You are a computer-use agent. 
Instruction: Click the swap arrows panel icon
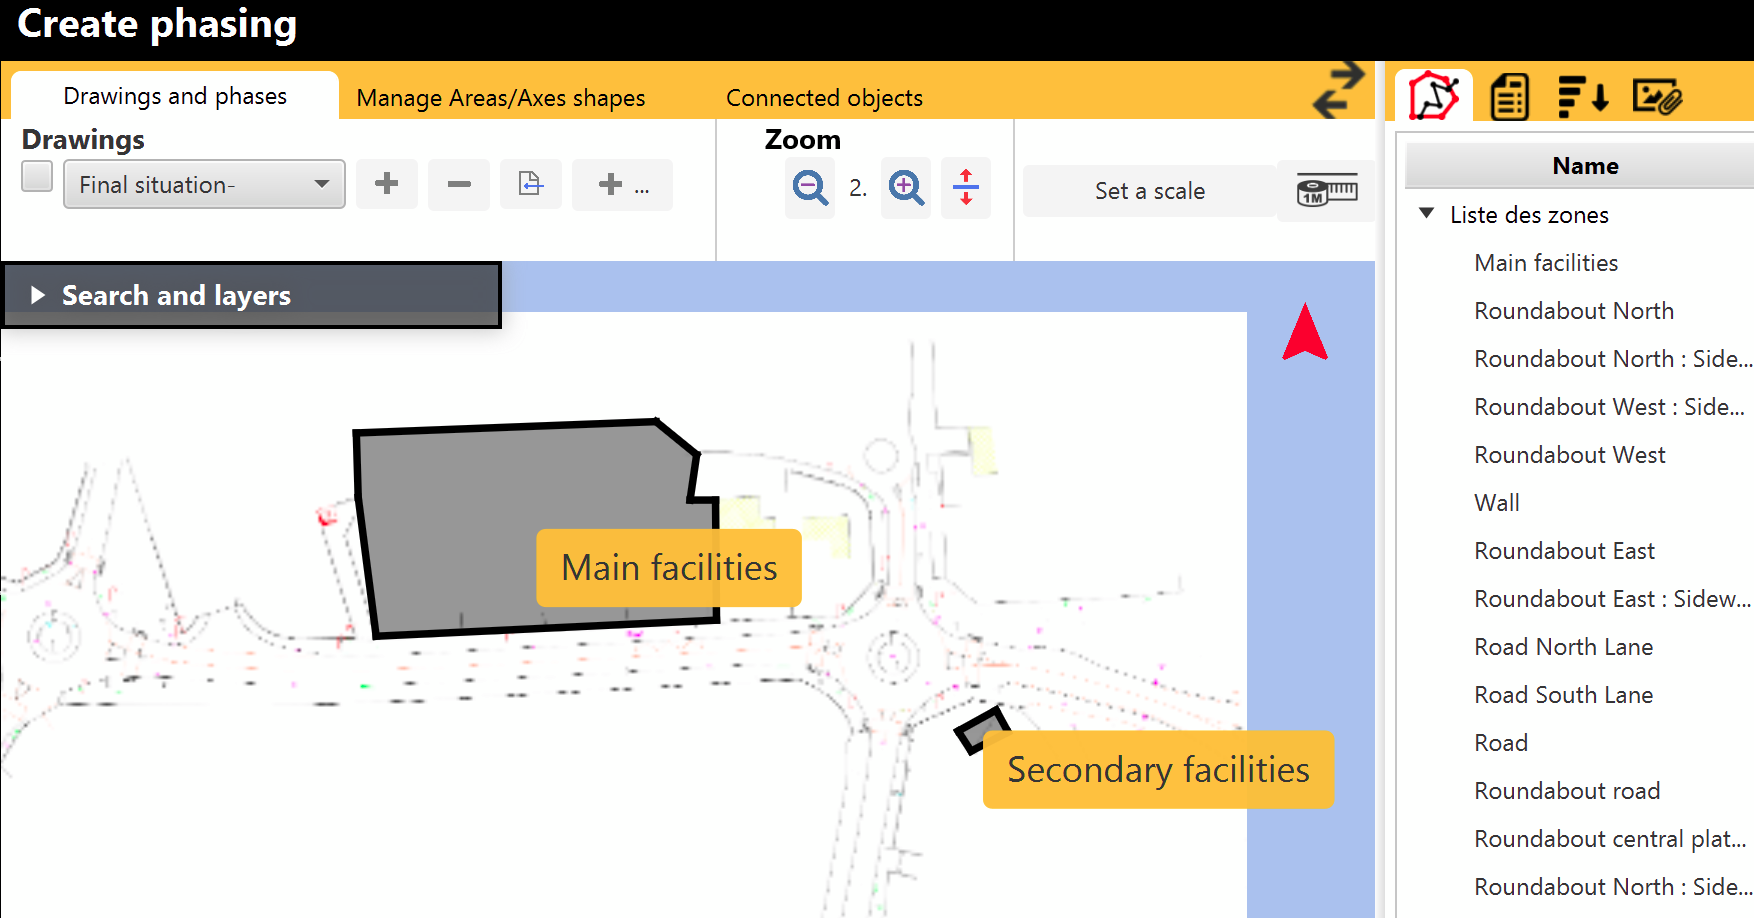coord(1338,90)
